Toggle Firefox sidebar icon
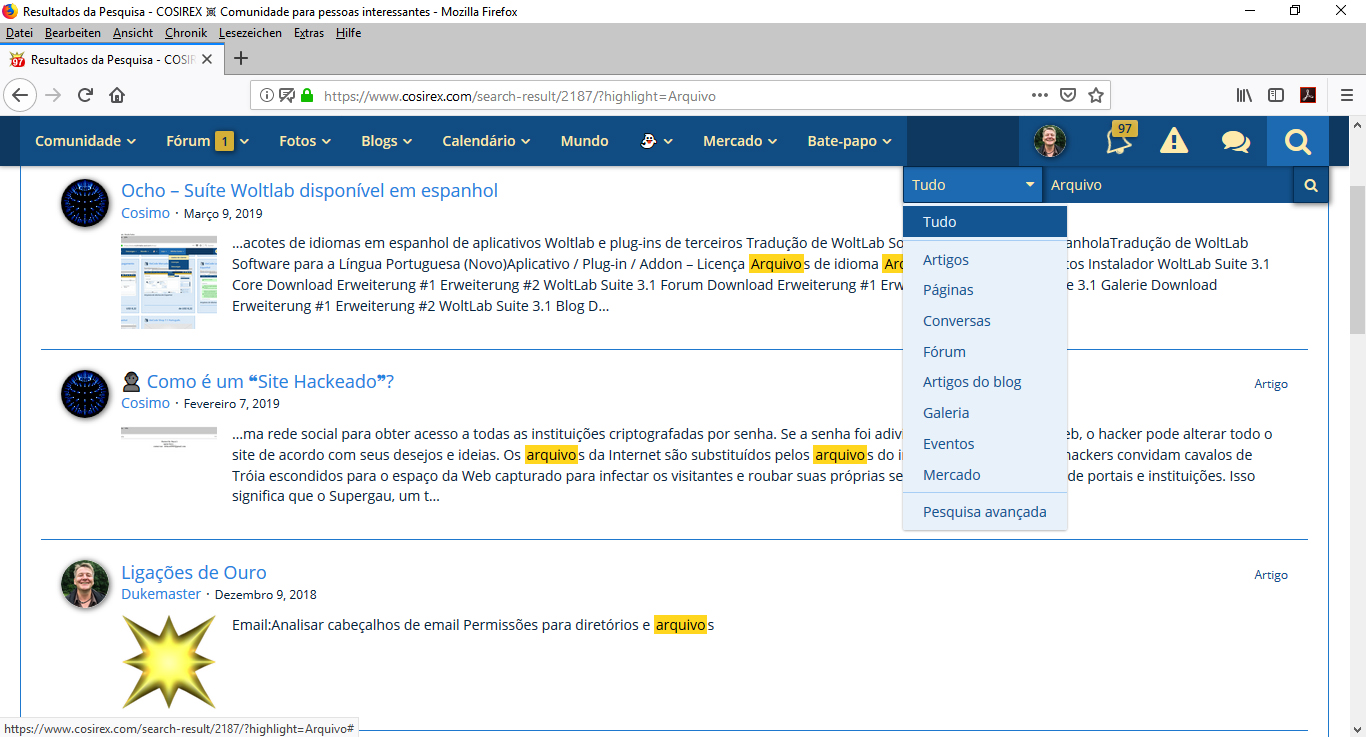Viewport: 1366px width, 737px height. (x=1276, y=95)
